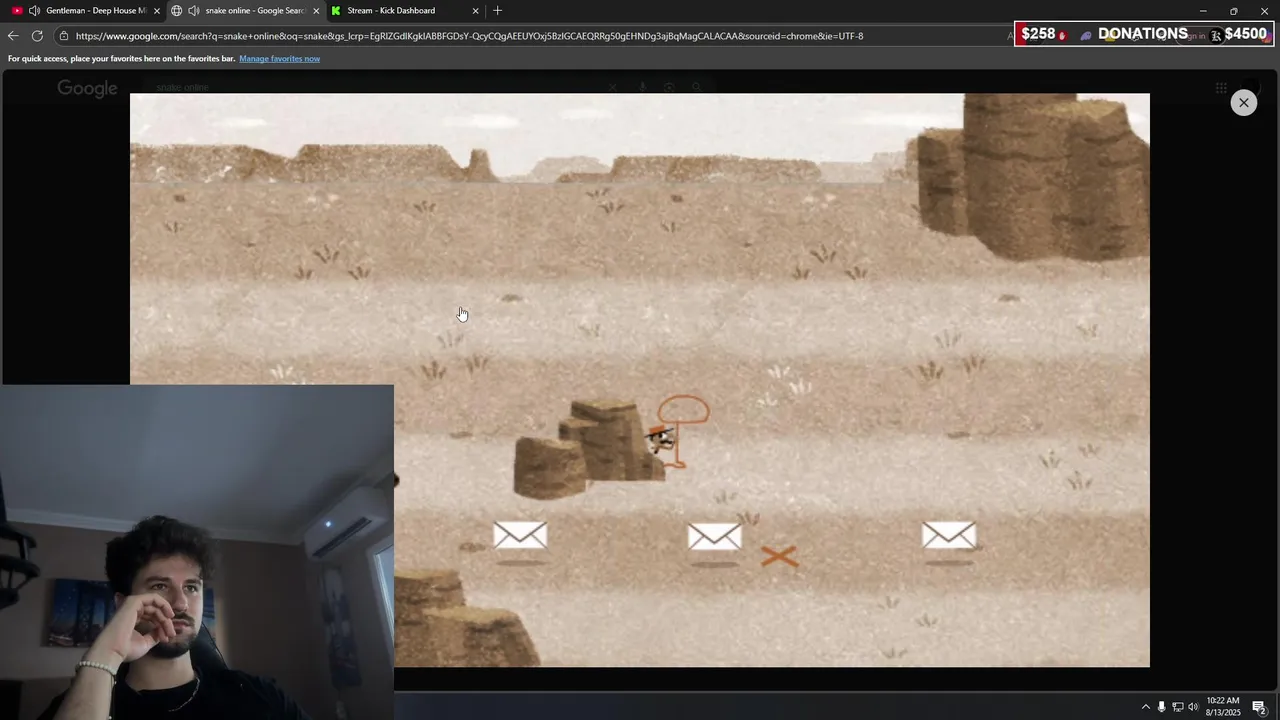Click the YouTube favicon on first tab
The width and height of the screenshot is (1280, 720).
pos(17,11)
